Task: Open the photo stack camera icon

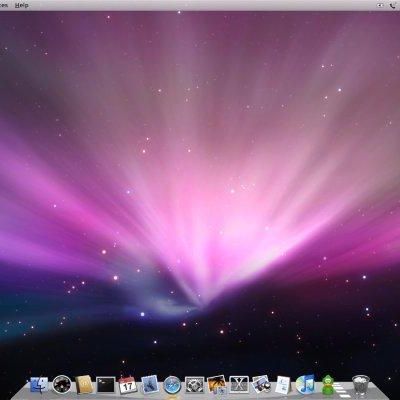Action: coord(261,385)
